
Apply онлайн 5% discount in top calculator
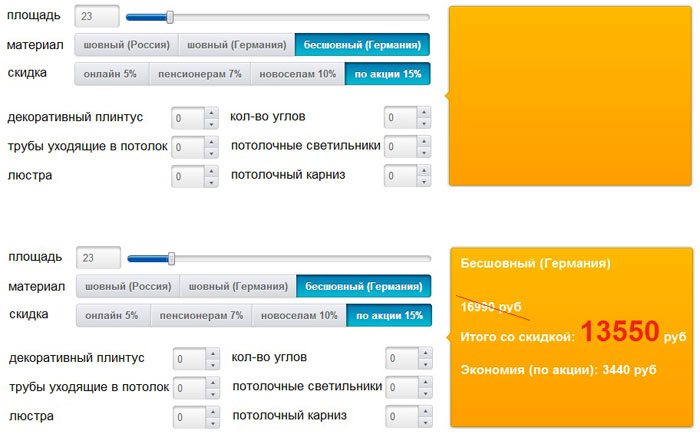pos(111,74)
